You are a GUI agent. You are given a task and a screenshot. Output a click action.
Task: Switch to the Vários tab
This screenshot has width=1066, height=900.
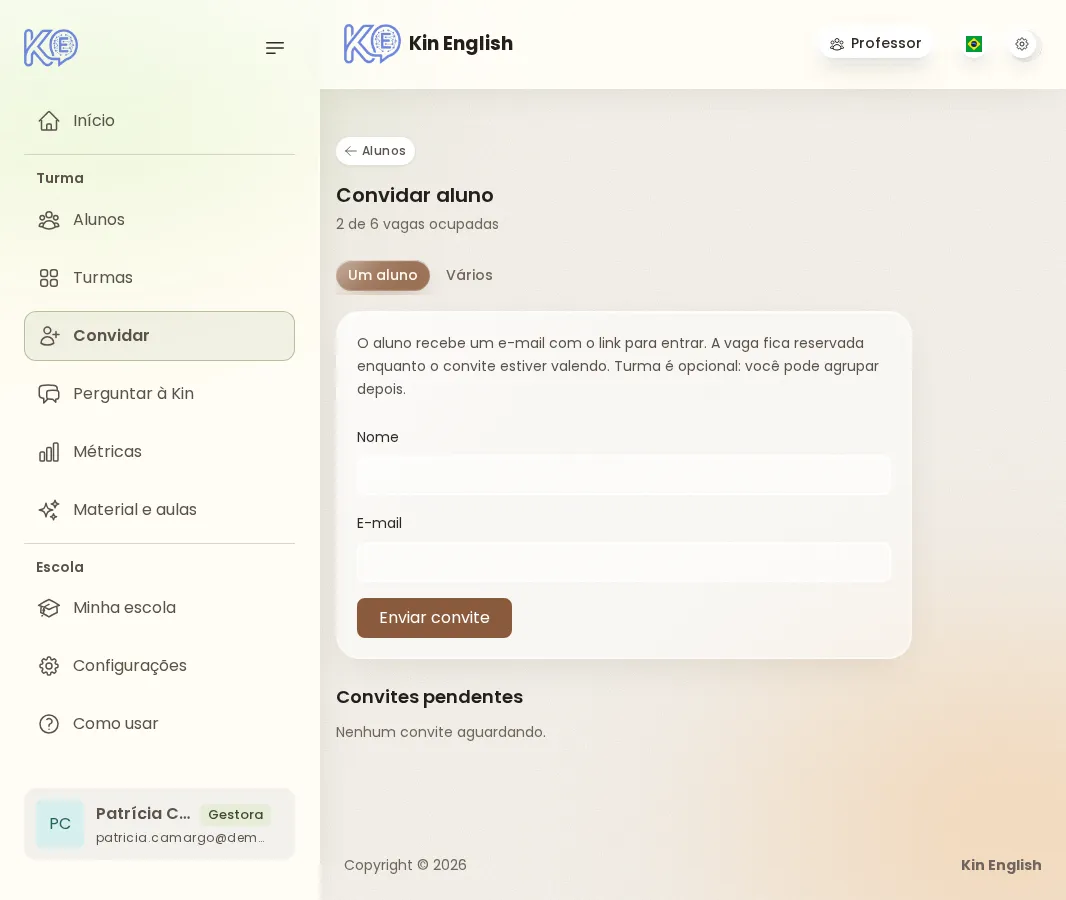pos(469,275)
